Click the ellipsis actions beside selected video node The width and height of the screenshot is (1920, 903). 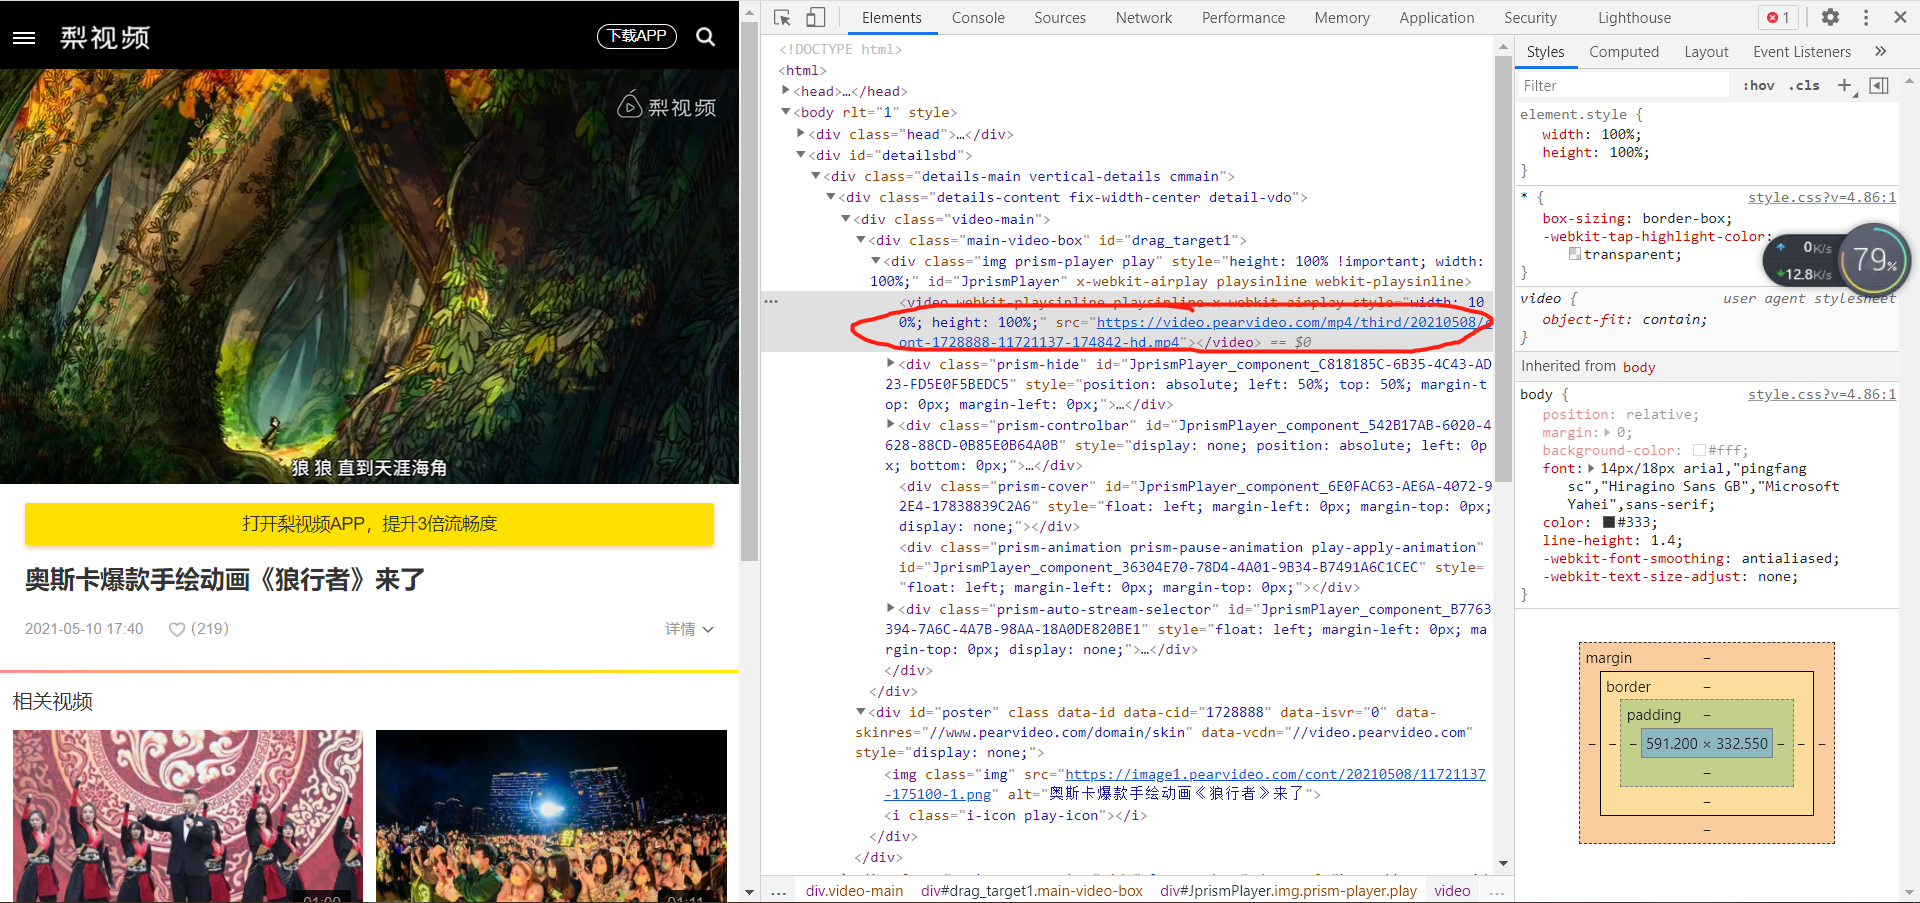pyautogui.click(x=771, y=301)
